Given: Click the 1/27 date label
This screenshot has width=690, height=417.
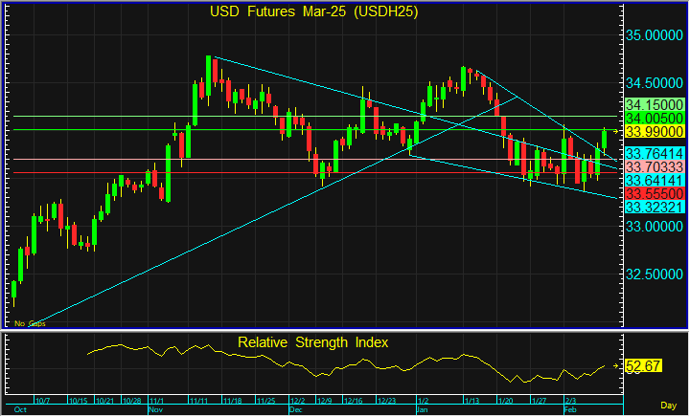Looking at the screenshot, I should [539, 401].
